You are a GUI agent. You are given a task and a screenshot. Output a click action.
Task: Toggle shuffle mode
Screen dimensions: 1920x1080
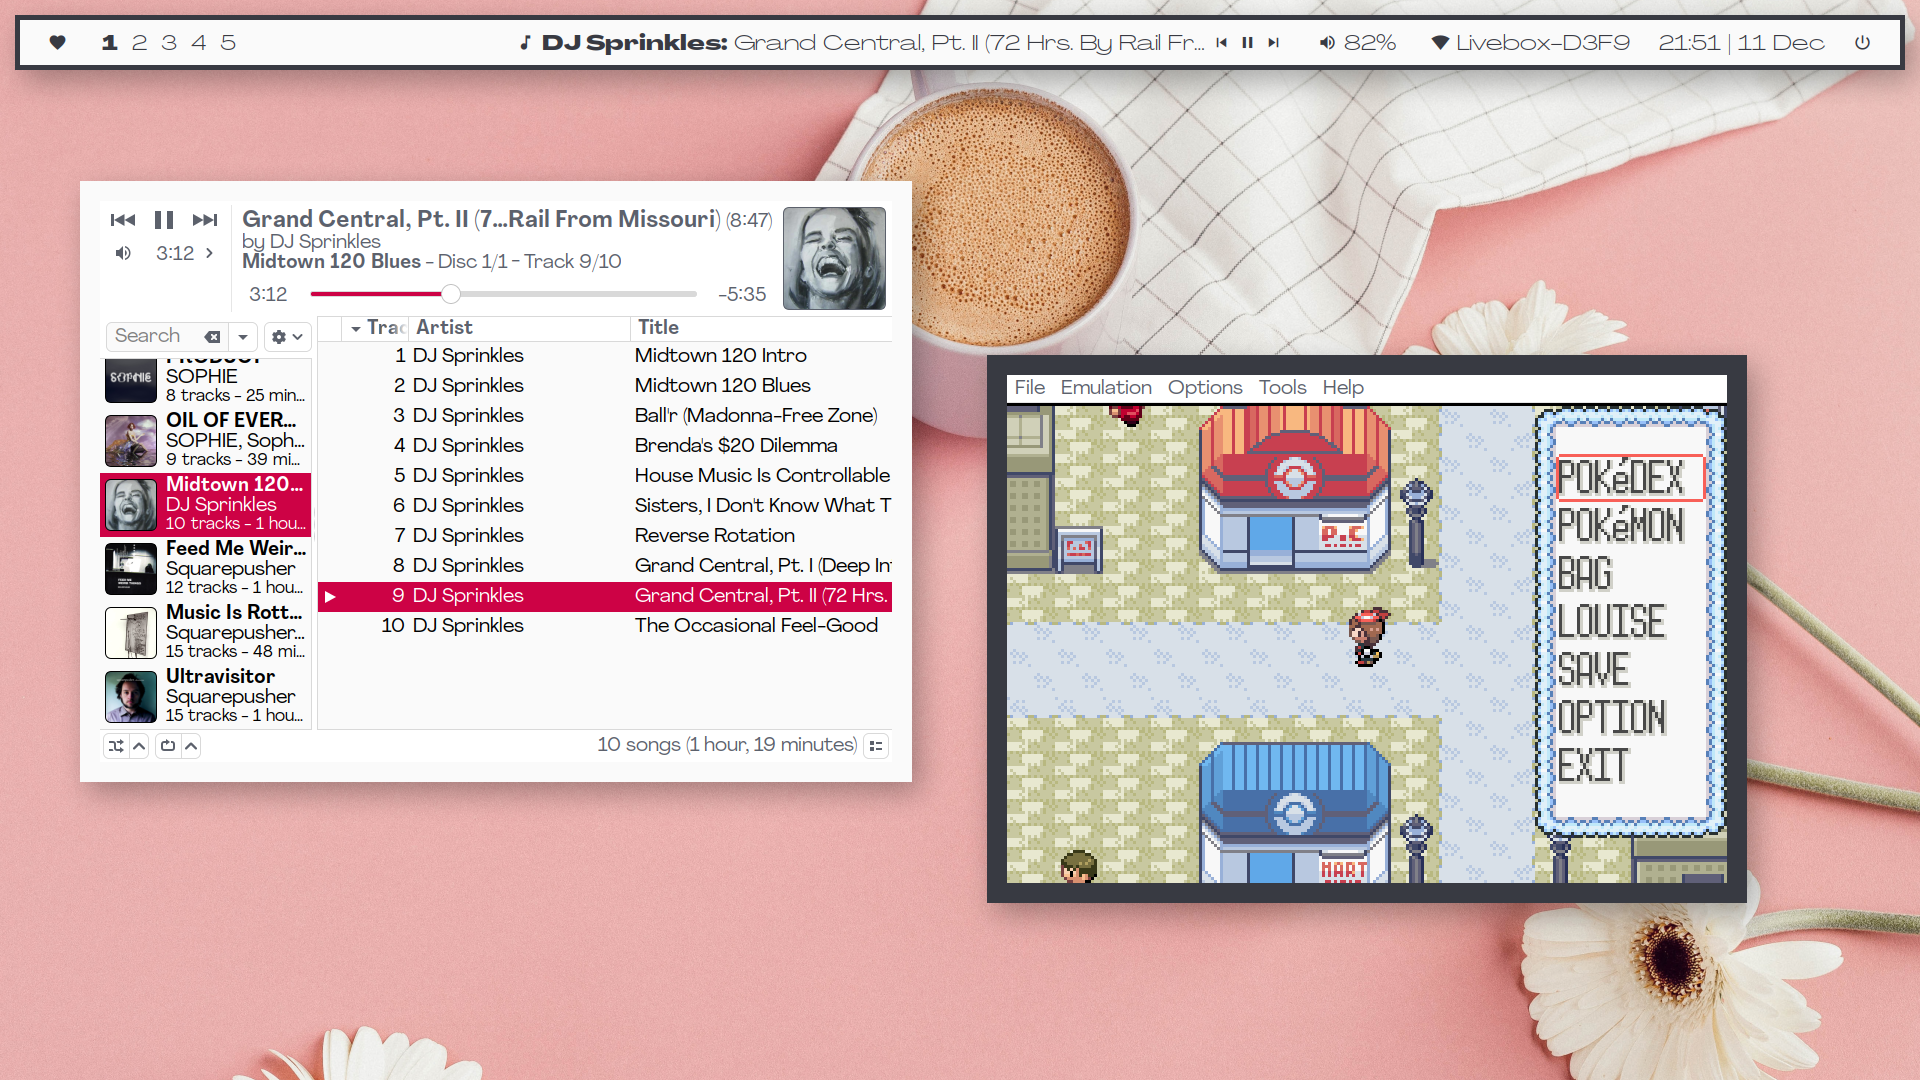(116, 746)
